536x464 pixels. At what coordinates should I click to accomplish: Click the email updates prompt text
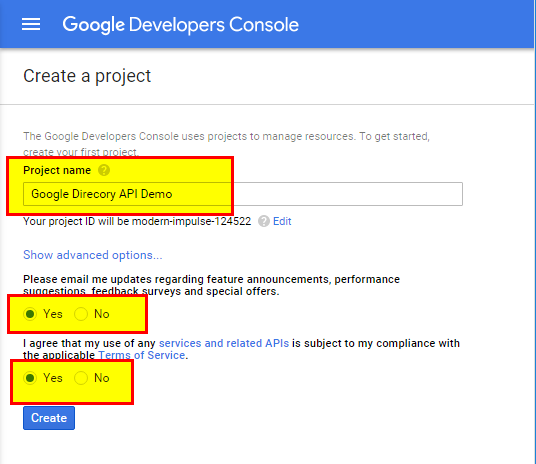(x=211, y=285)
